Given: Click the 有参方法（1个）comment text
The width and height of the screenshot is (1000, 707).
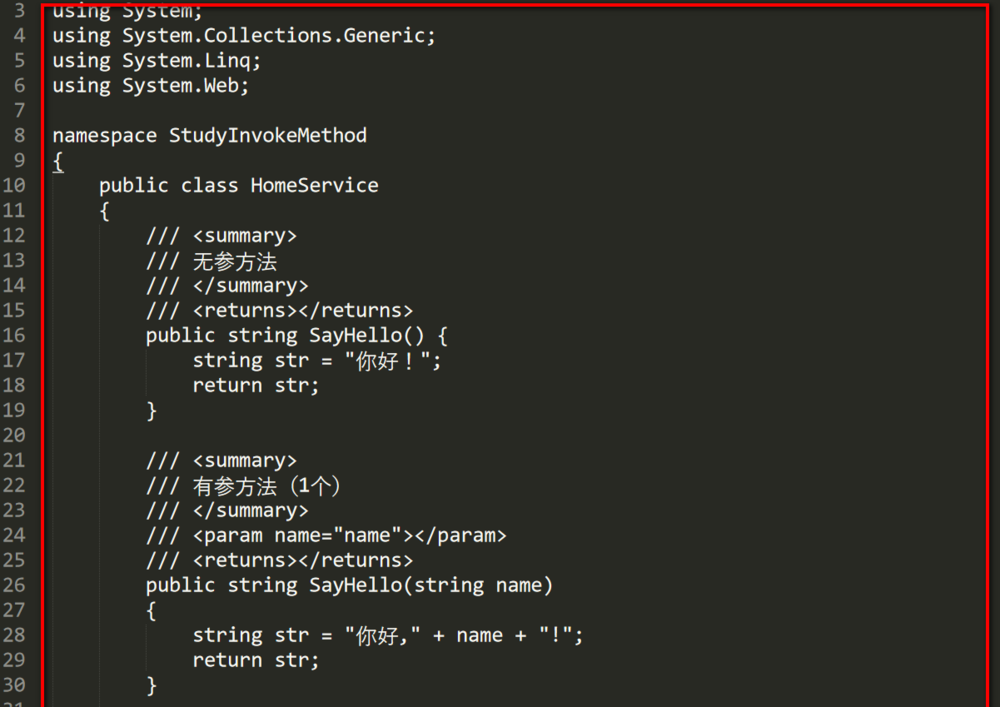Looking at the screenshot, I should (267, 486).
